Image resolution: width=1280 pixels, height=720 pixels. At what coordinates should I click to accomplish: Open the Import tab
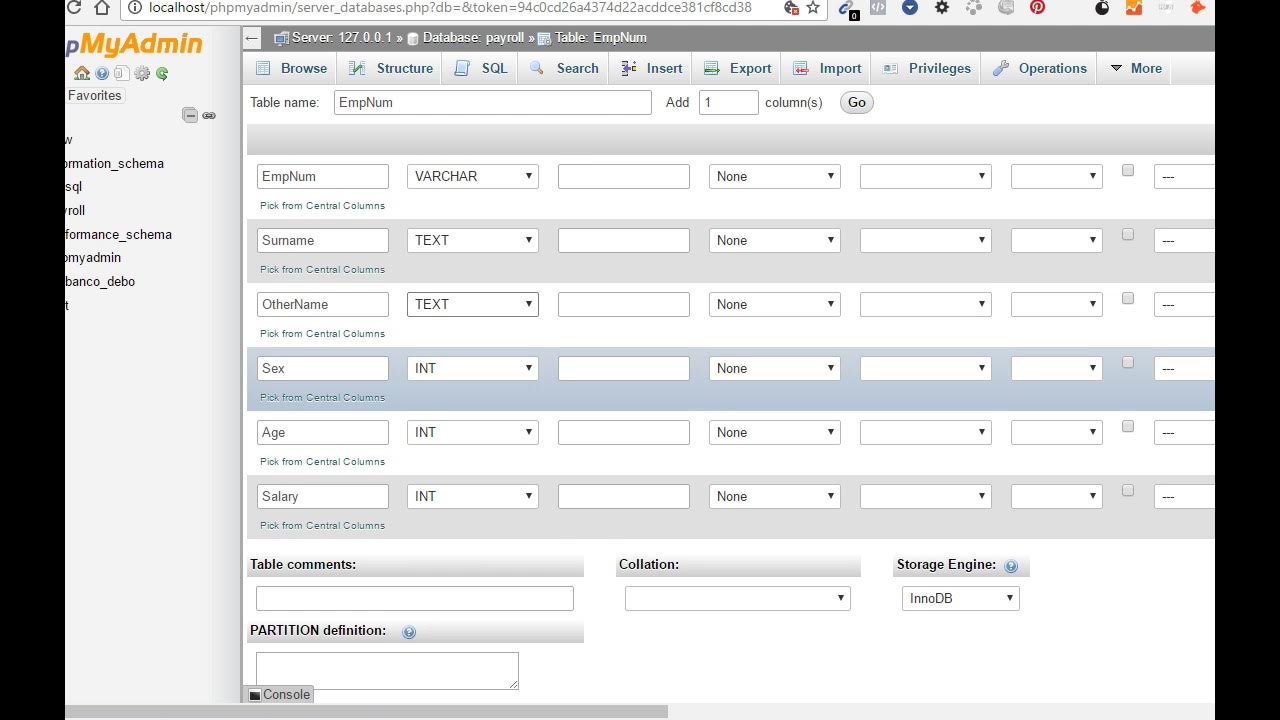tap(827, 68)
